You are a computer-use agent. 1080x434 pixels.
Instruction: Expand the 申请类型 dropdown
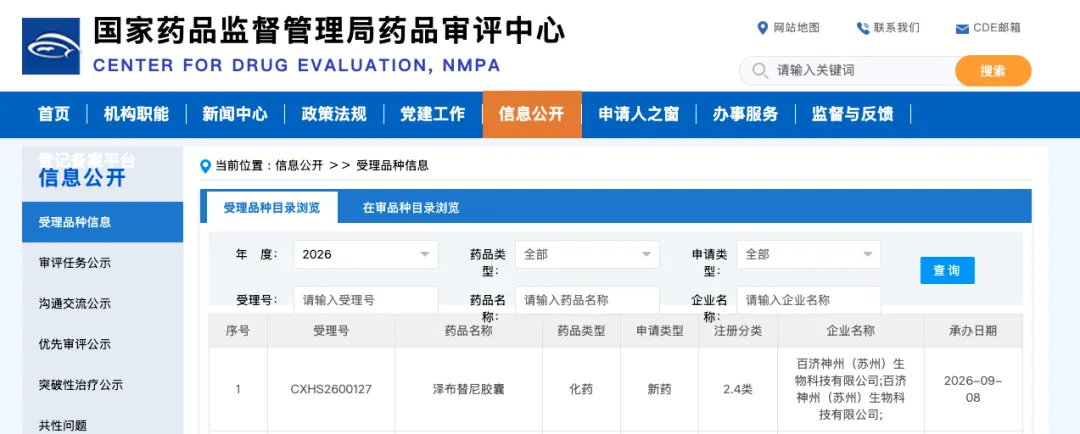809,254
